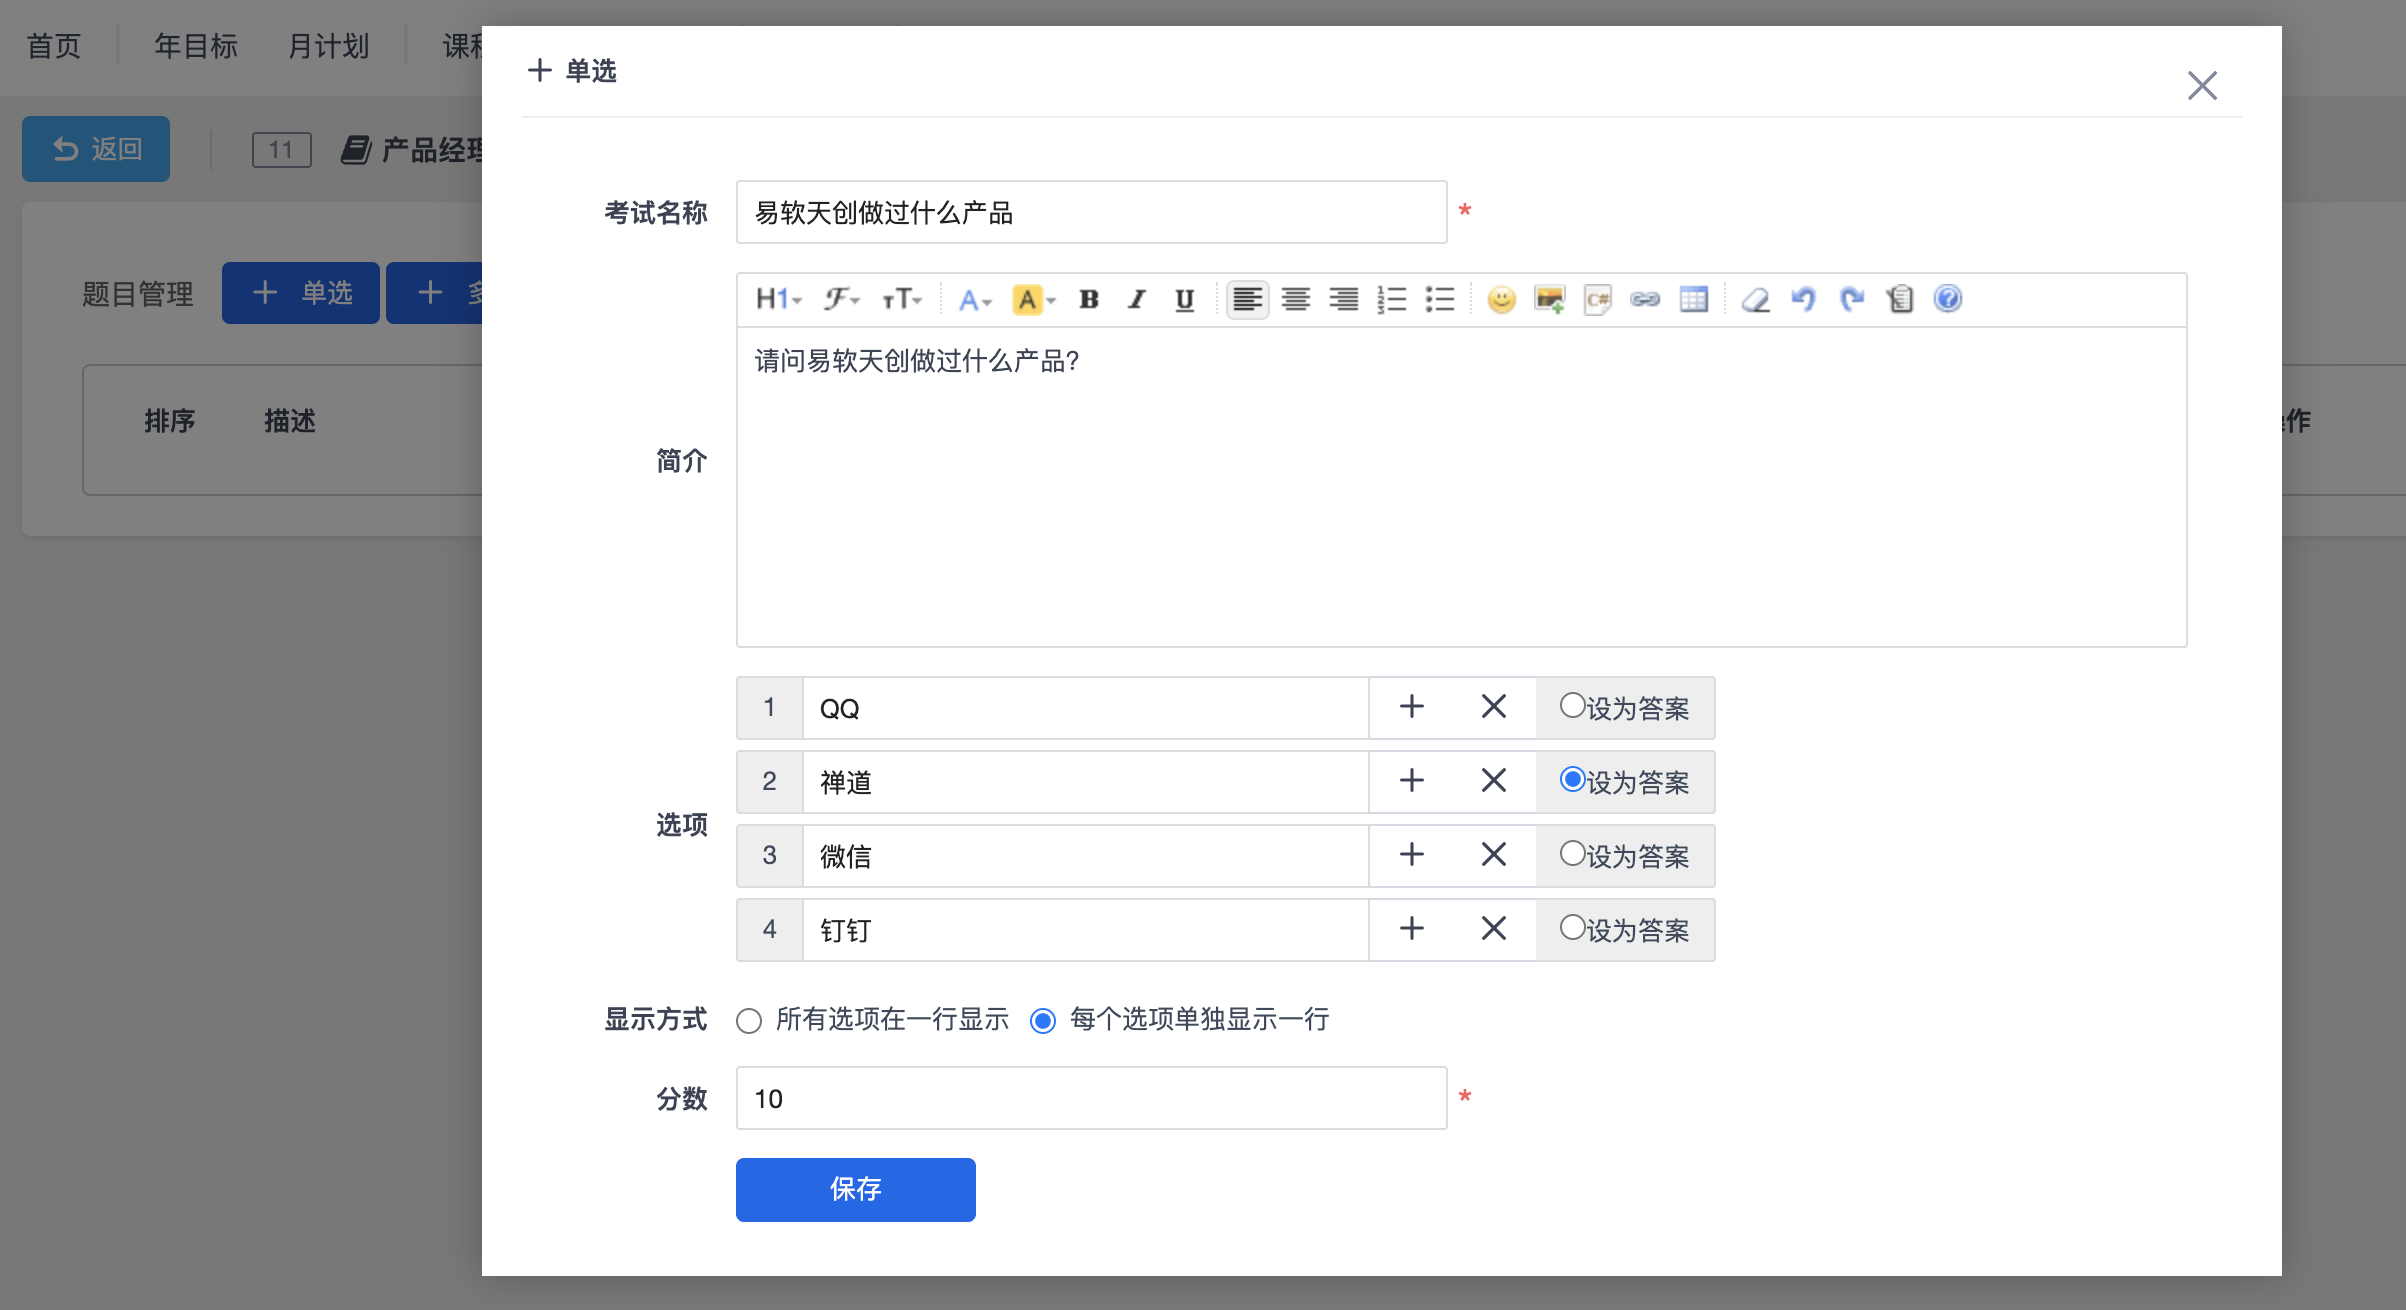Image resolution: width=2406 pixels, height=1310 pixels.
Task: Remove the 微信 option row
Action: 1494,855
